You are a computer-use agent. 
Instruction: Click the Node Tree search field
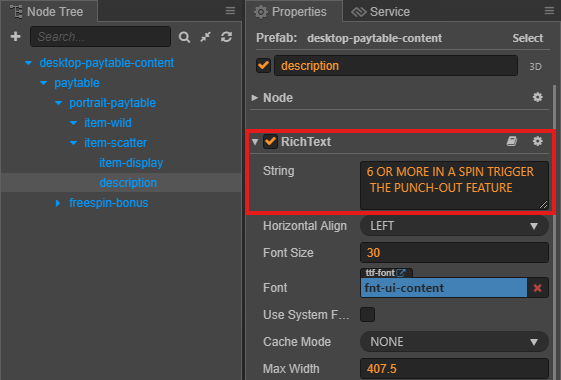(101, 36)
